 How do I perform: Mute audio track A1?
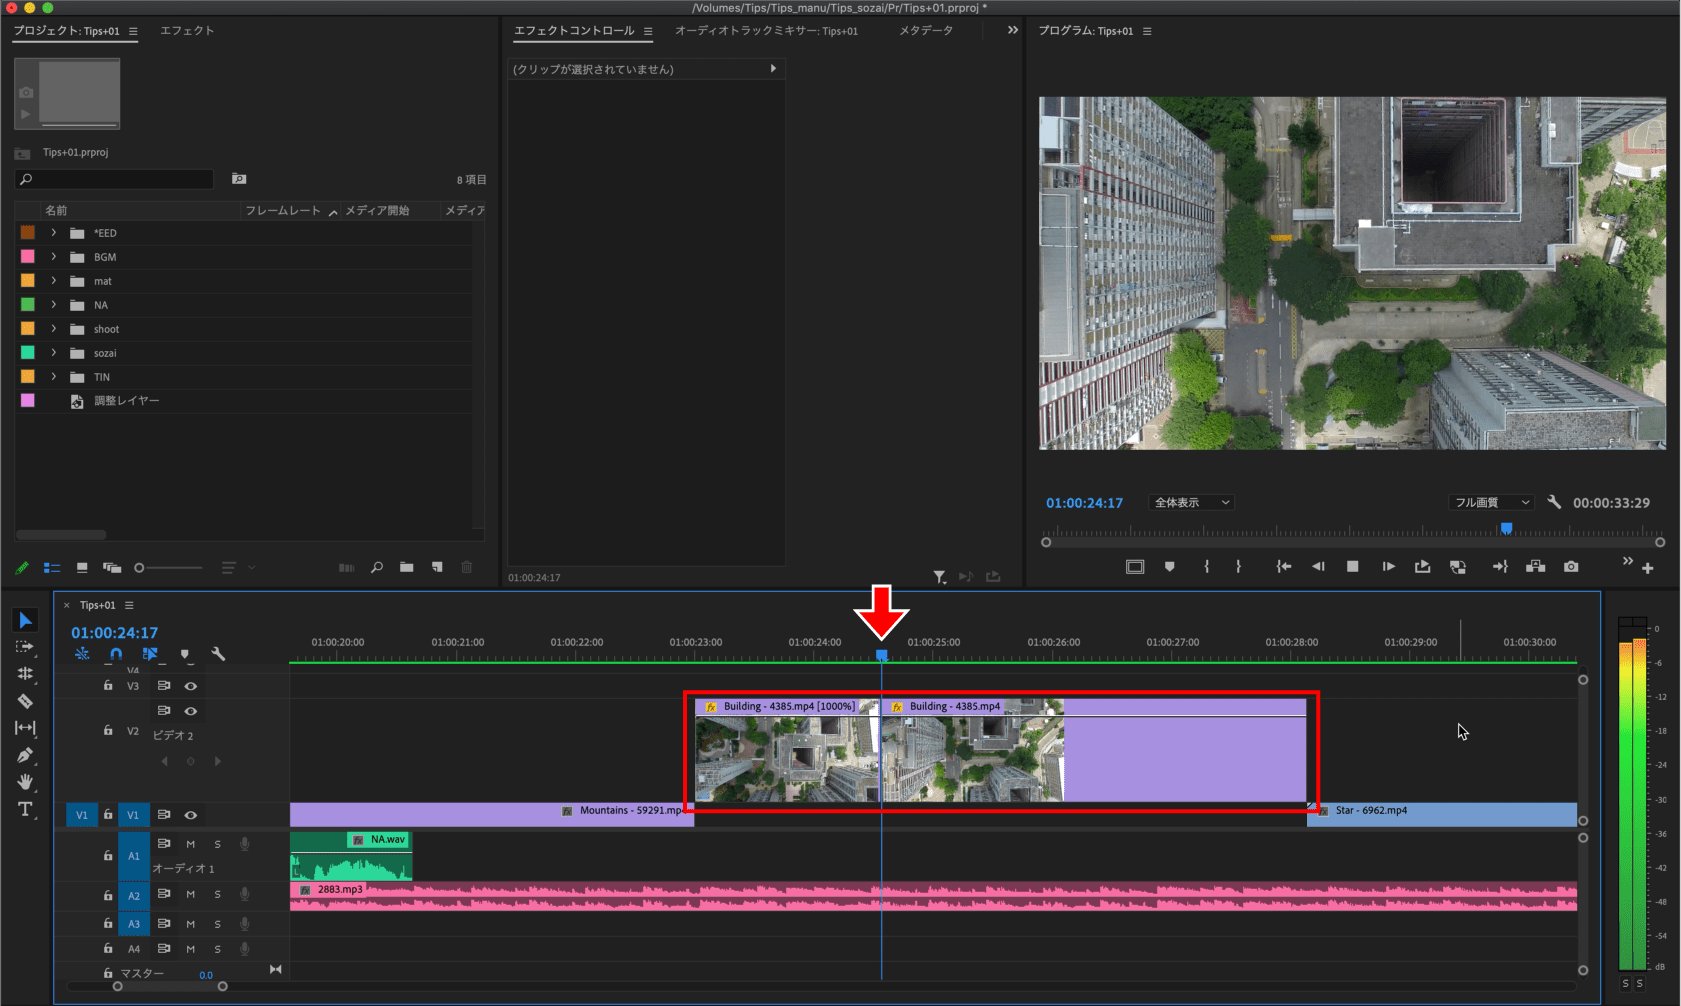[190, 844]
